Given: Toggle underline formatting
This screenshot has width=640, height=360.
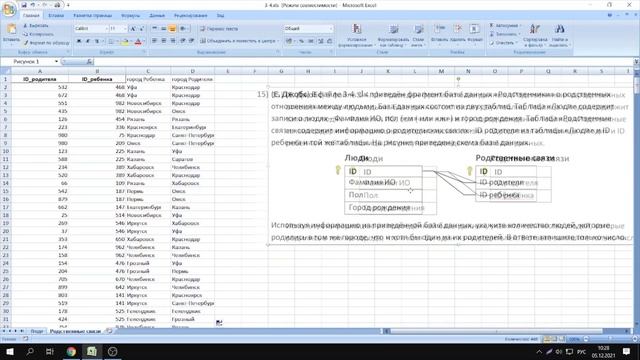Looking at the screenshot, I should click(97, 41).
